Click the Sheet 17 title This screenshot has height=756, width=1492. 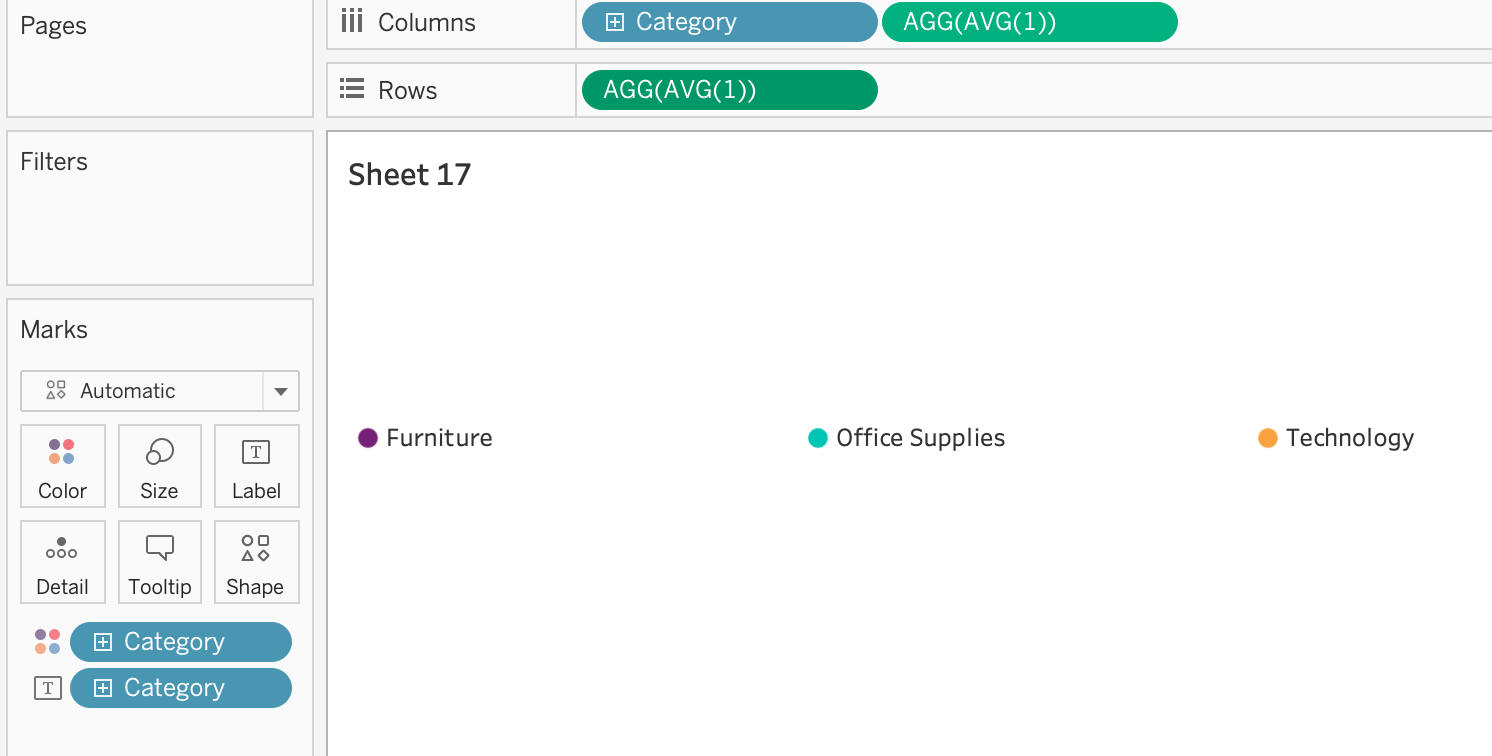tap(409, 175)
